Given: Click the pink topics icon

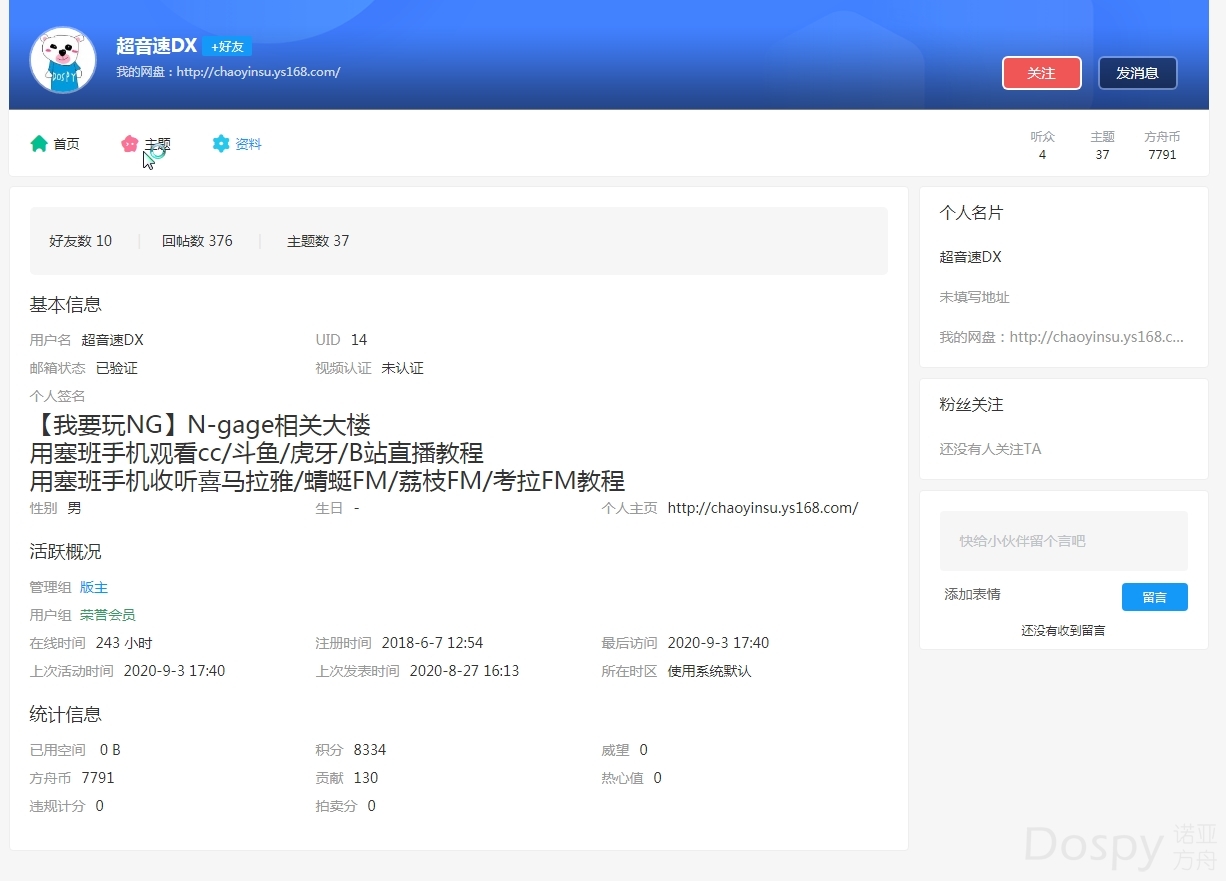Looking at the screenshot, I should tap(129, 144).
